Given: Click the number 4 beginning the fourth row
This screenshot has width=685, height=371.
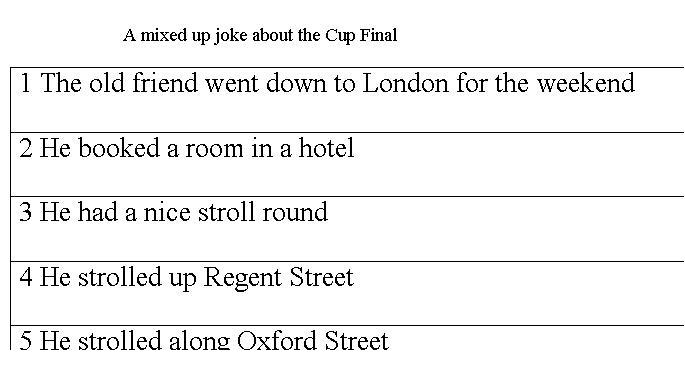Looking at the screenshot, I should point(25,277).
